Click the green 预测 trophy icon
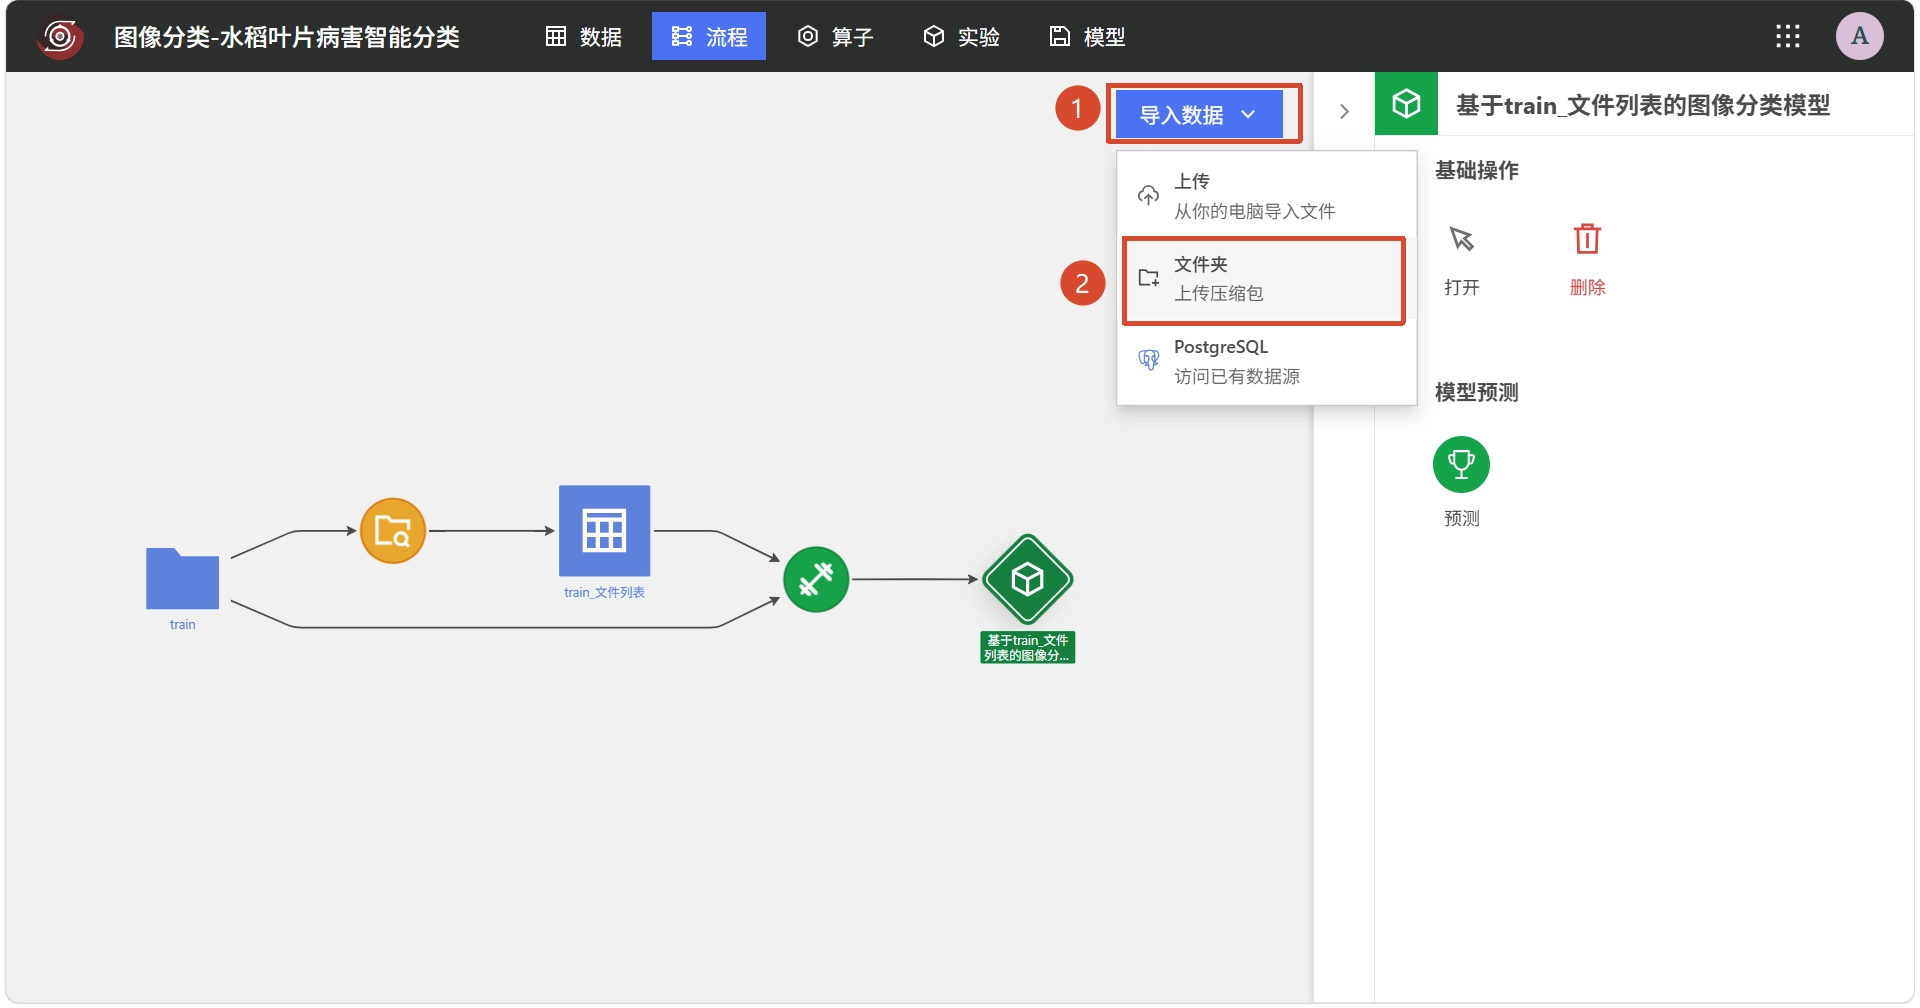This screenshot has width=1920, height=1008. coord(1461,465)
